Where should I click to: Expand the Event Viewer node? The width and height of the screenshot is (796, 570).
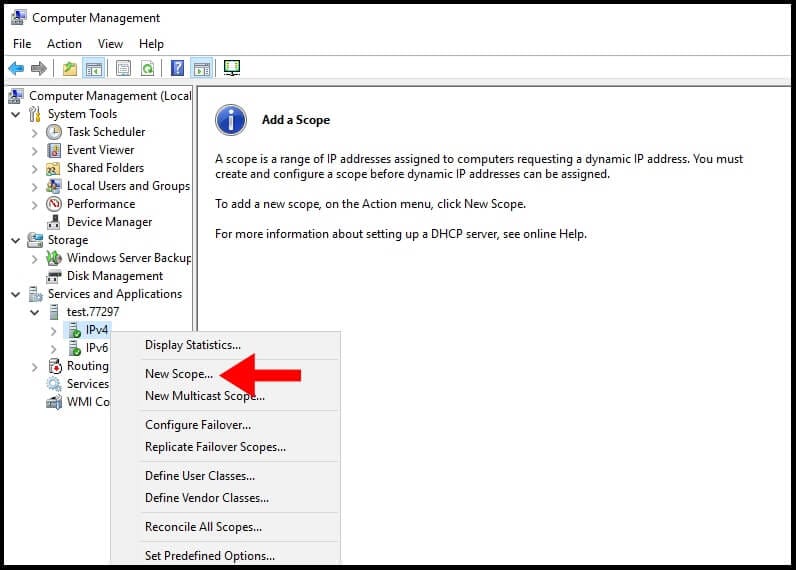point(35,151)
